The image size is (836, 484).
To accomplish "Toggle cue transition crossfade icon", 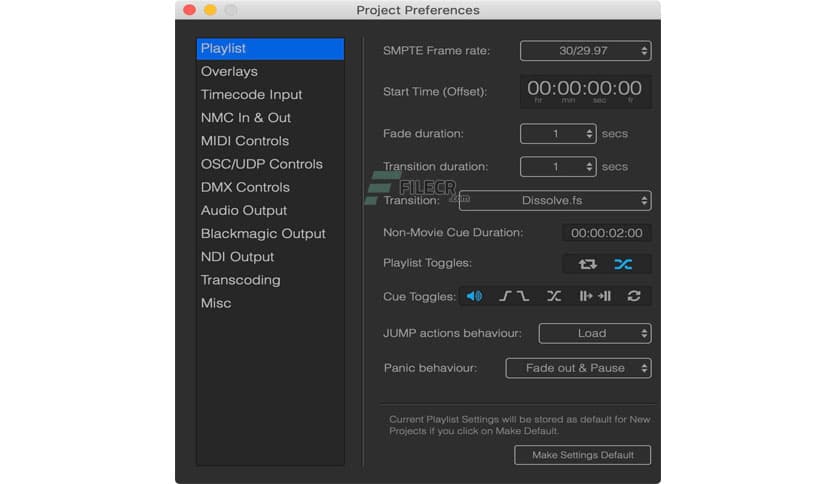I will tap(554, 296).
